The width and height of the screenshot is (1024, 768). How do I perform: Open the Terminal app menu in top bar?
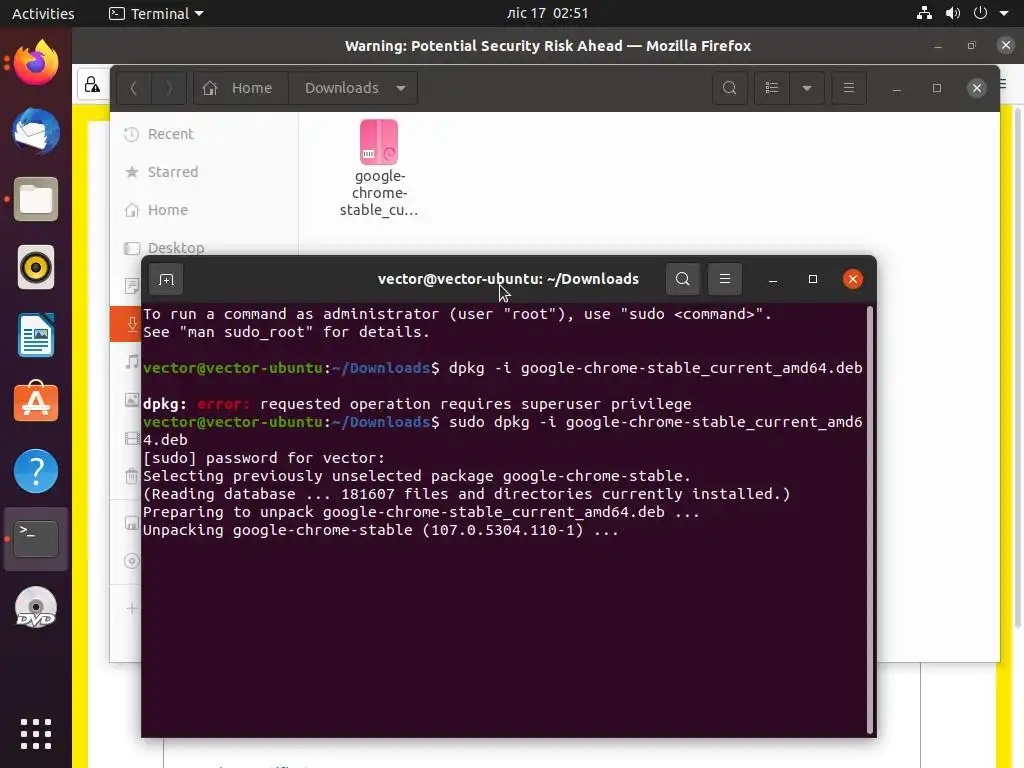click(156, 13)
